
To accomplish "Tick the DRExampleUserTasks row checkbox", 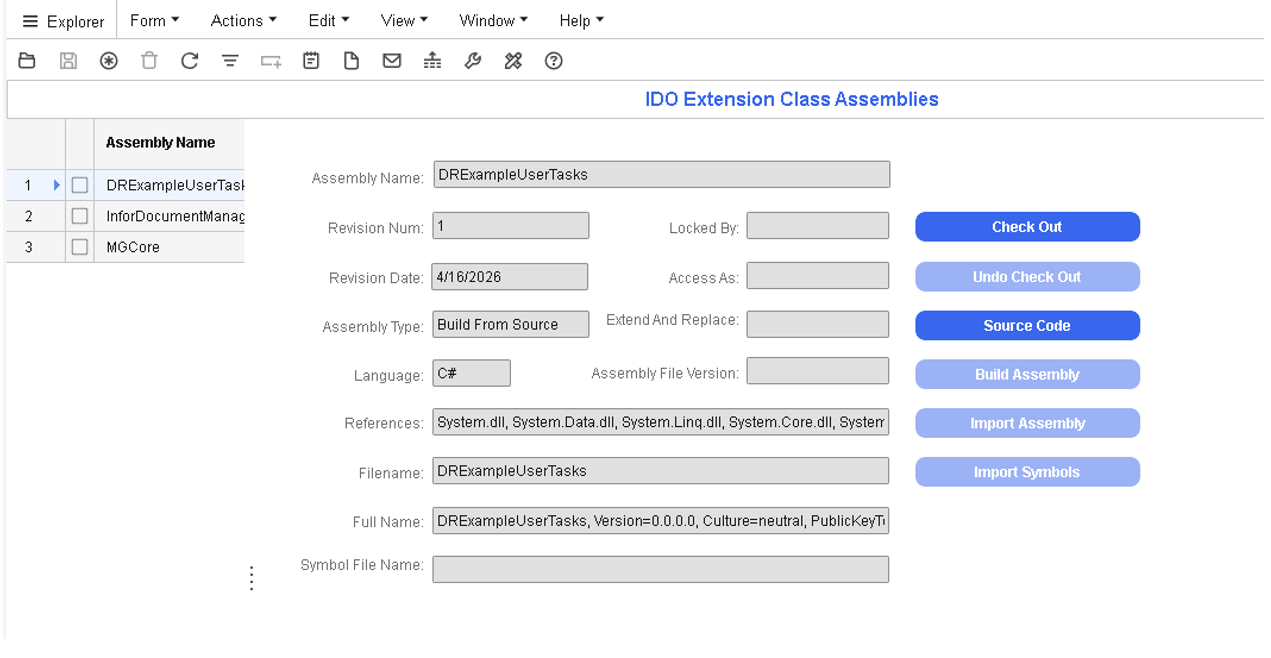I will click(80, 185).
